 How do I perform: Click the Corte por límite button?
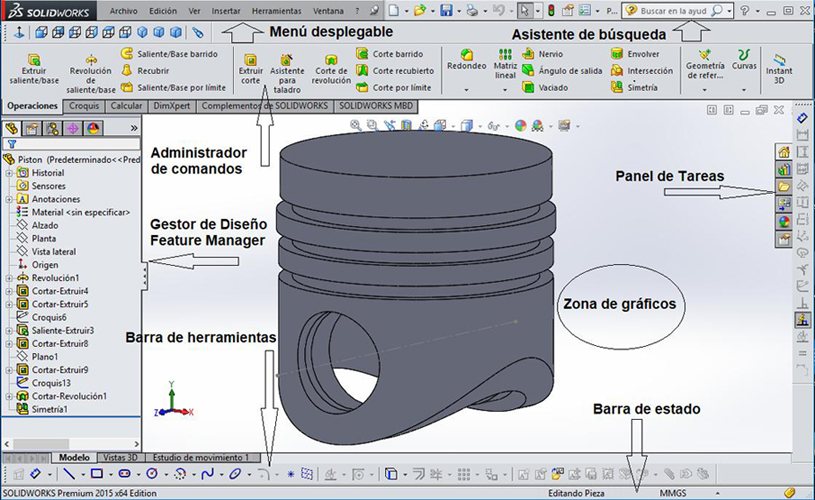(395, 88)
